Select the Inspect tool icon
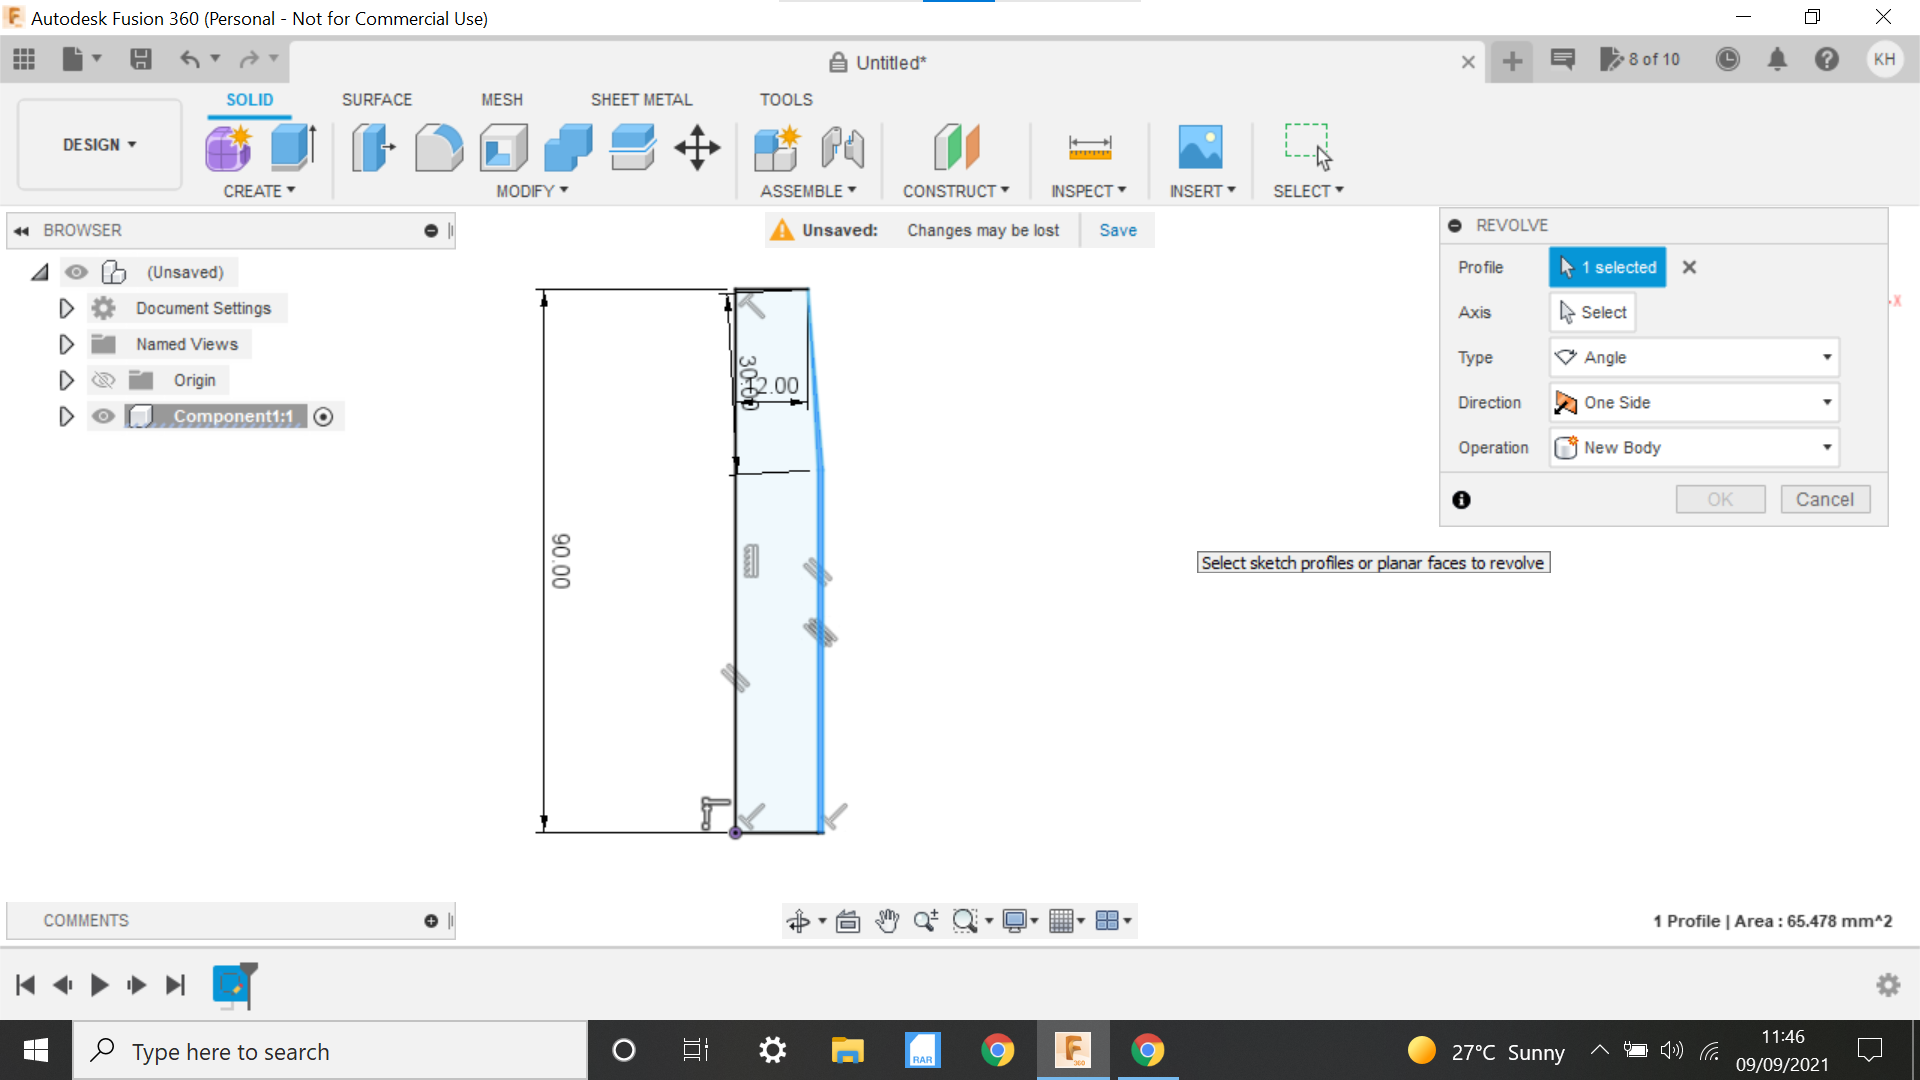The height and width of the screenshot is (1080, 1920). (1089, 146)
